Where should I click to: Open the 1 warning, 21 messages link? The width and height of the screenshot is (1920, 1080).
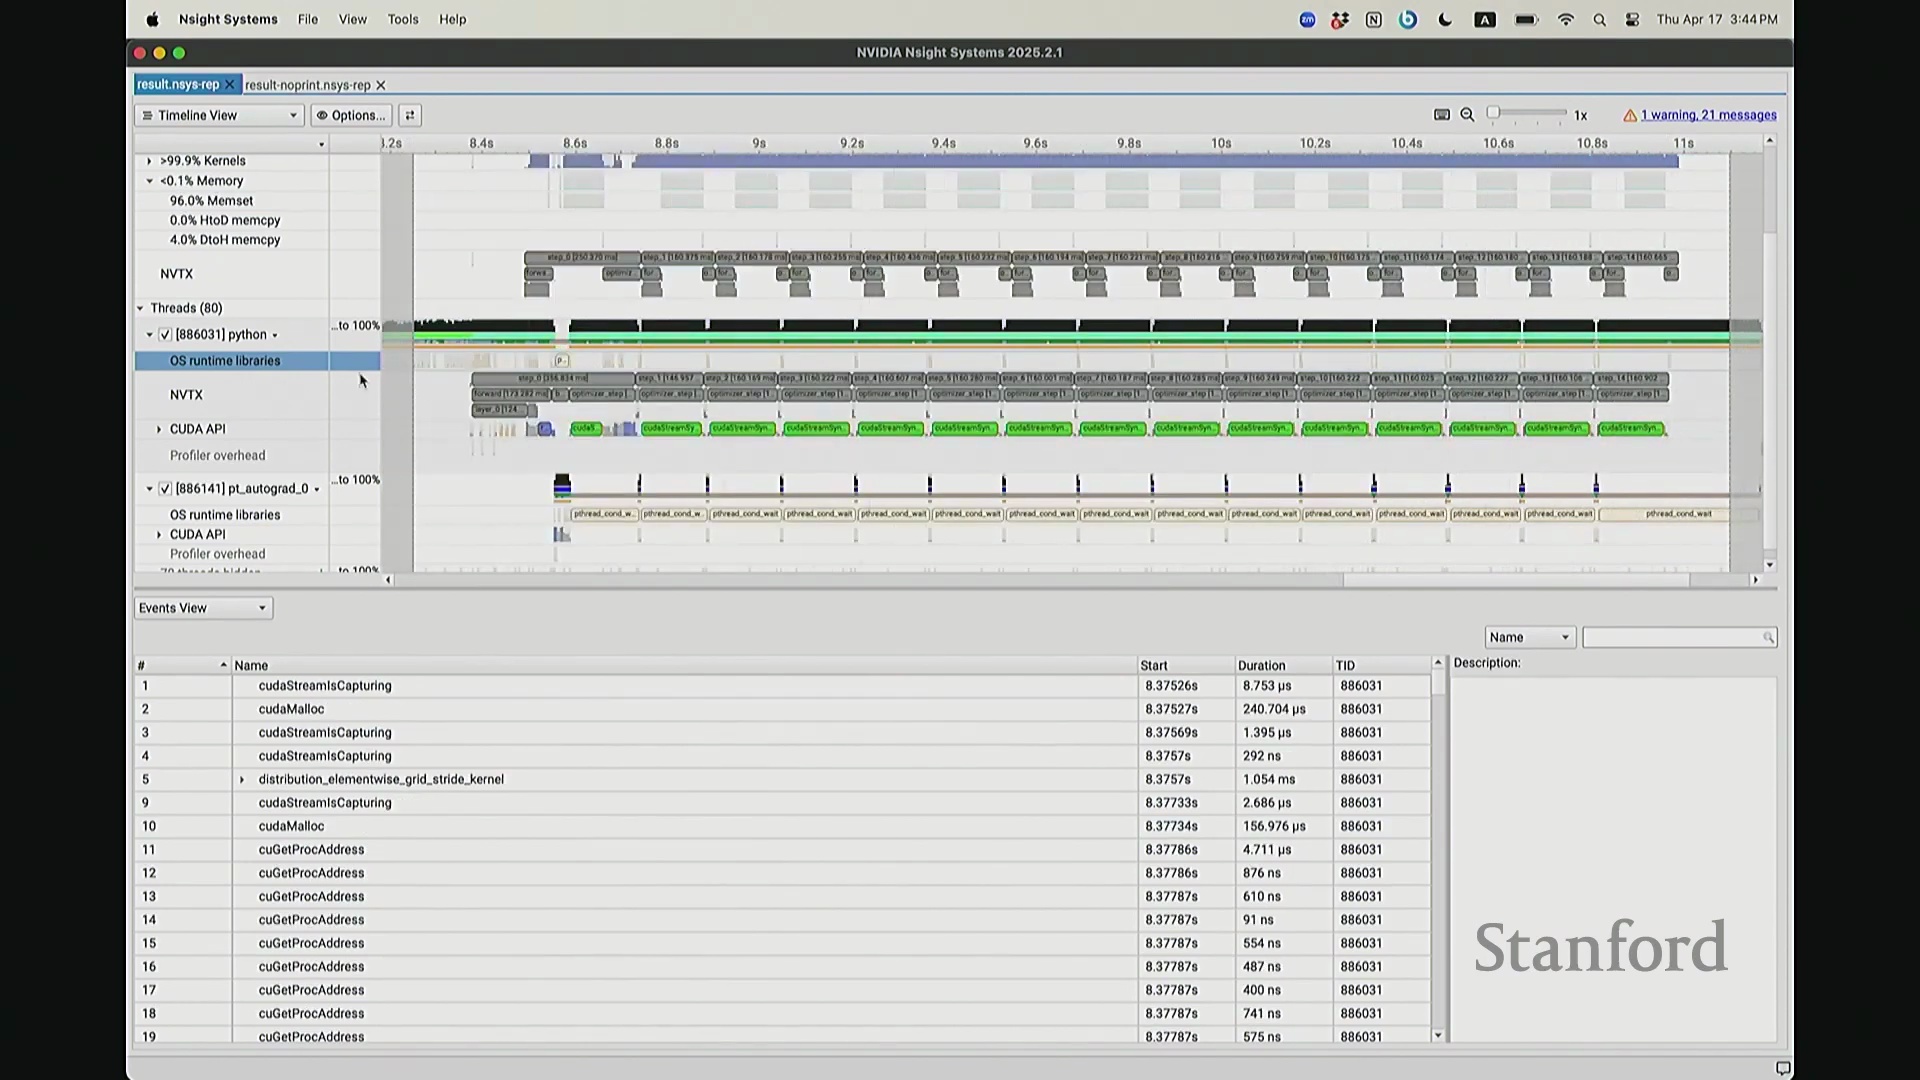[1708, 115]
